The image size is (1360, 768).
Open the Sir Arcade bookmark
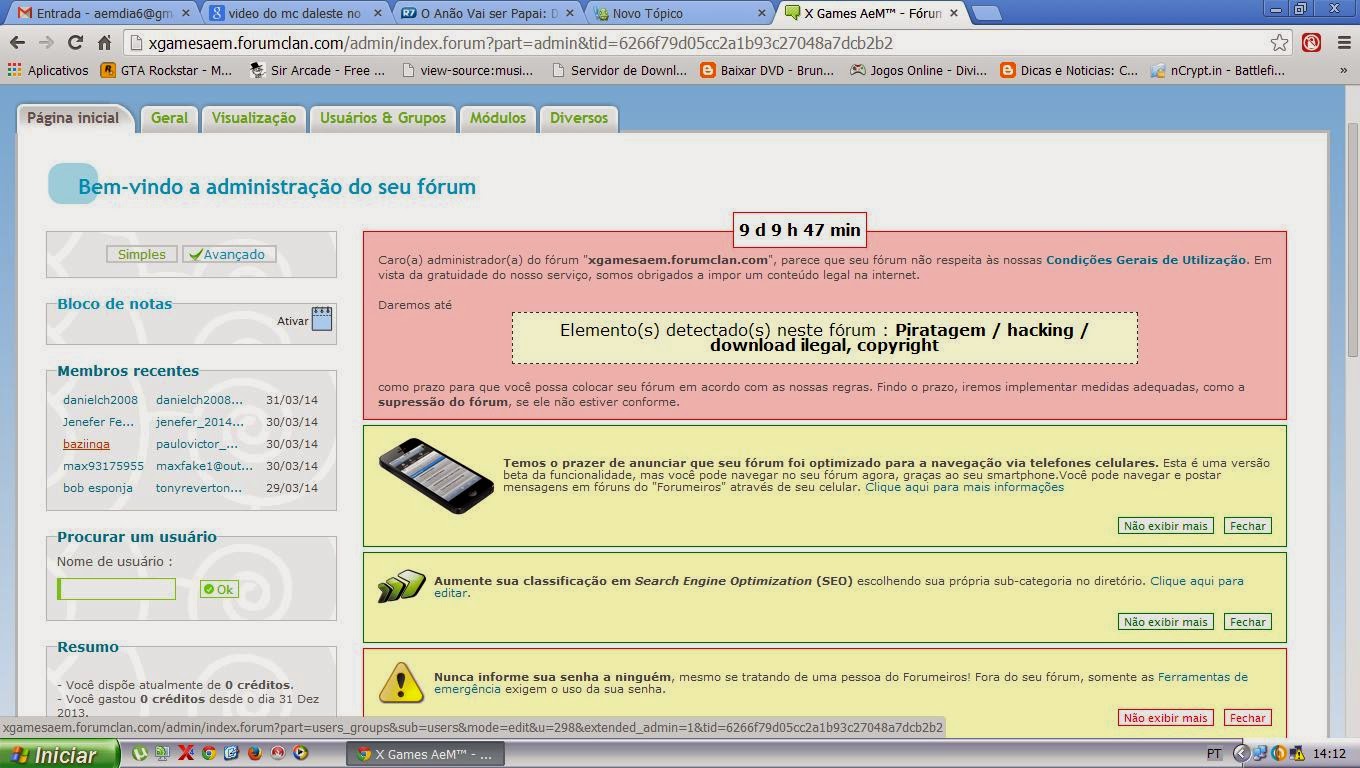[317, 70]
